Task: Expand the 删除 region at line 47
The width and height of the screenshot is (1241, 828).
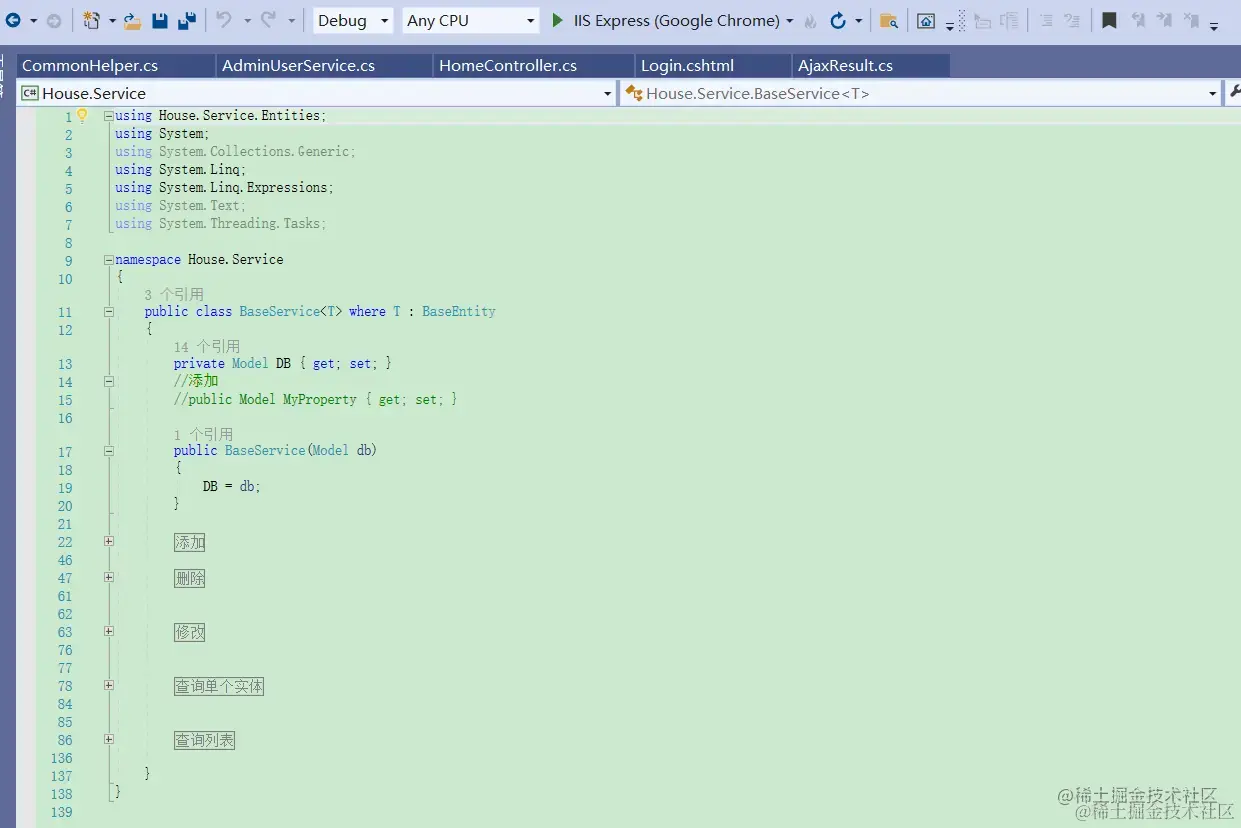Action: coord(108,577)
